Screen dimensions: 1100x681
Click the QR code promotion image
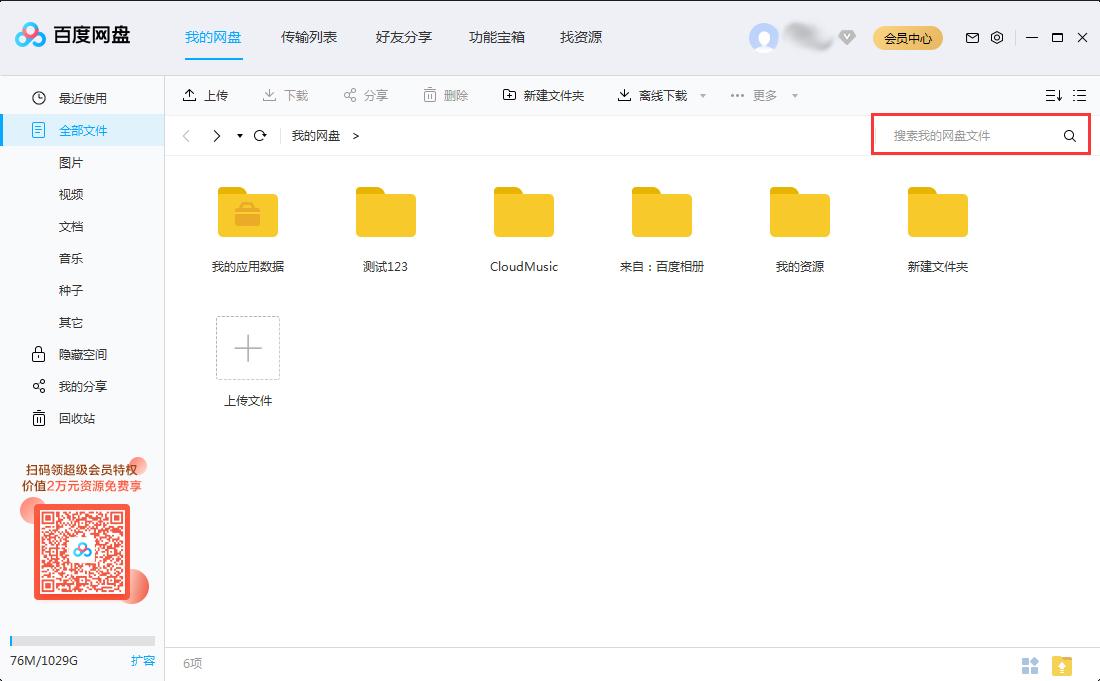coord(82,552)
